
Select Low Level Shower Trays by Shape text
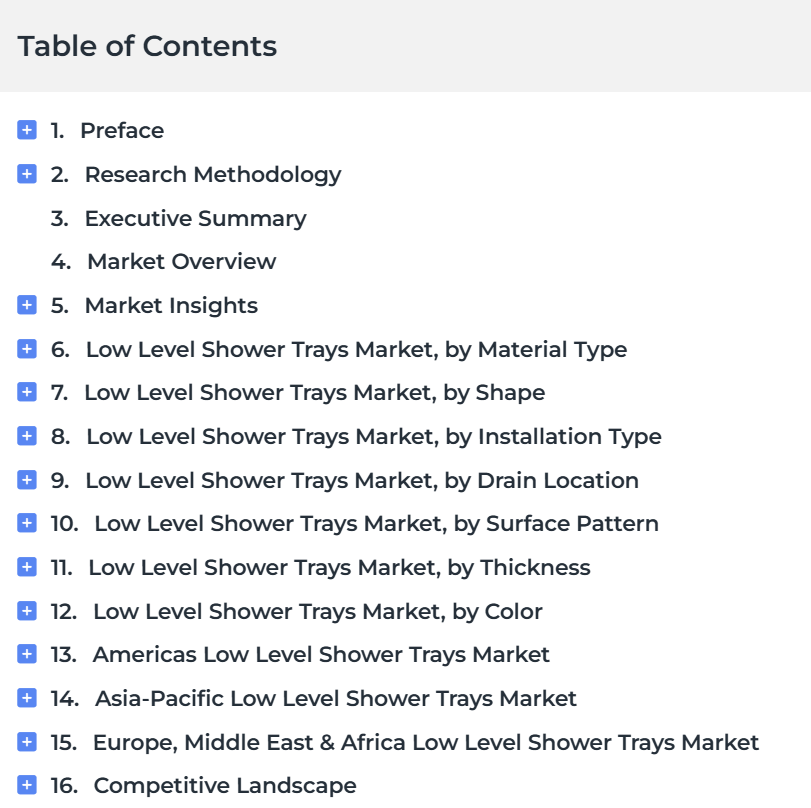pos(314,393)
